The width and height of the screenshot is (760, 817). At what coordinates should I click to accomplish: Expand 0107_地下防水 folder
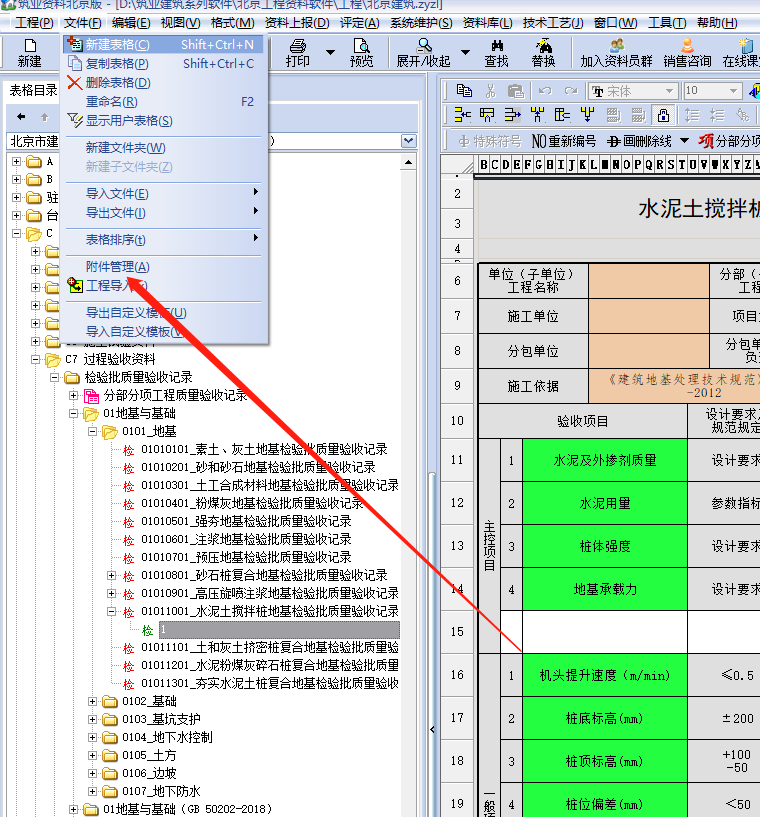[92, 791]
